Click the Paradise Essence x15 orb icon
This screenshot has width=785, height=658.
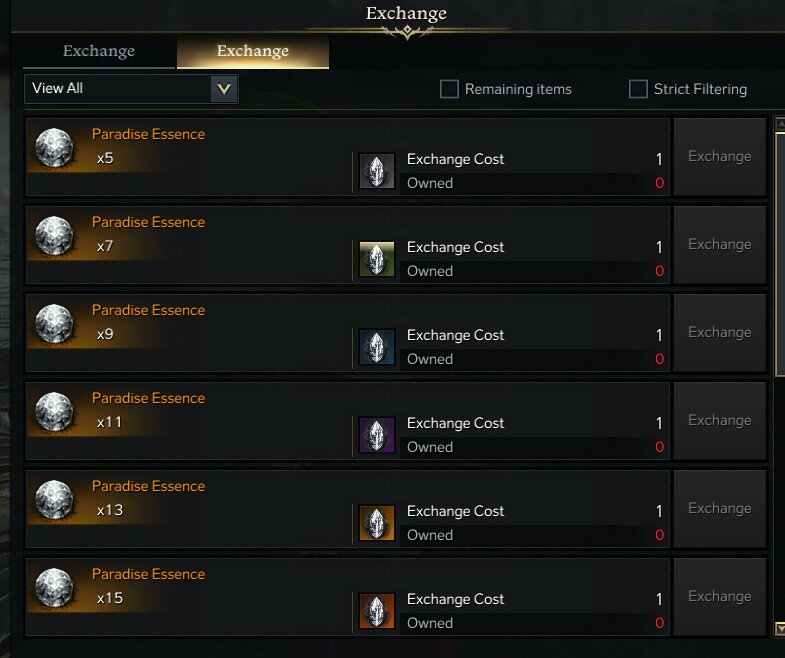pos(54,588)
